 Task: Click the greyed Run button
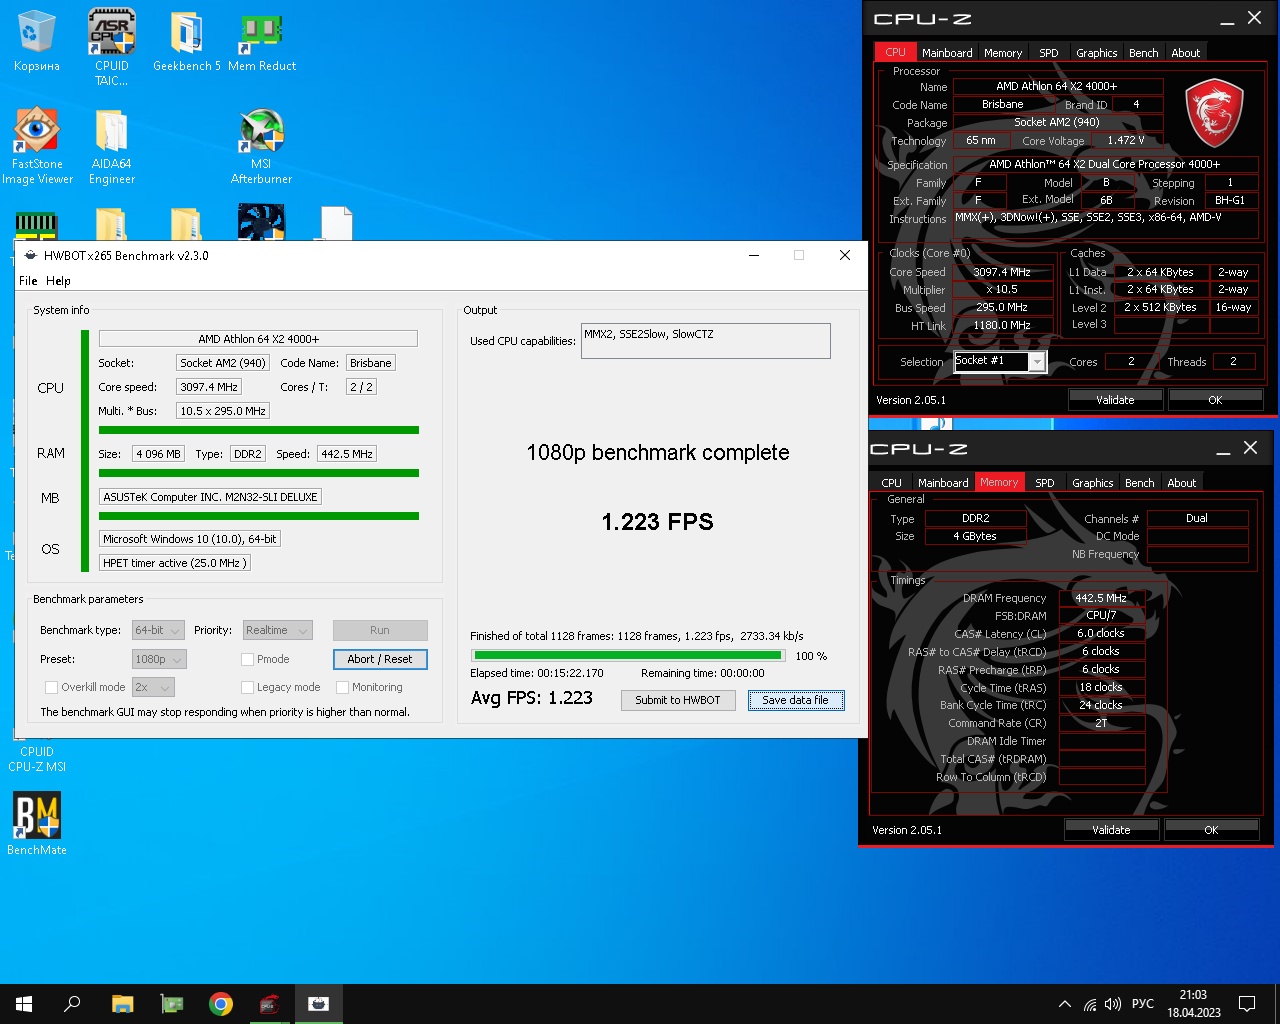(380, 630)
